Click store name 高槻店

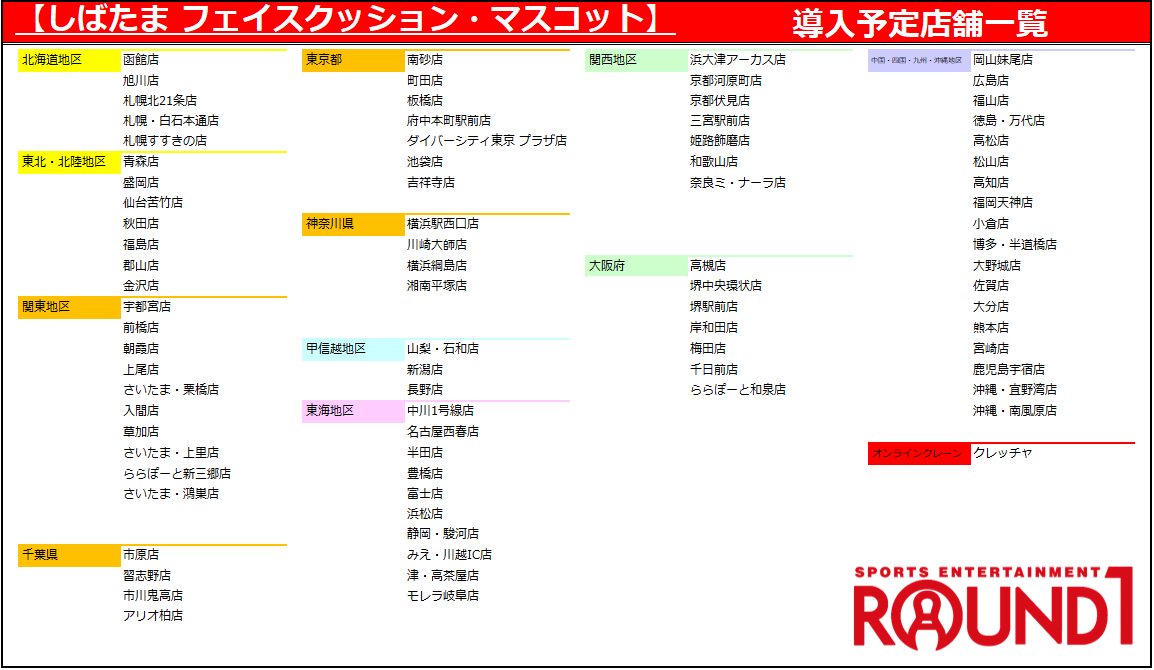click(707, 265)
